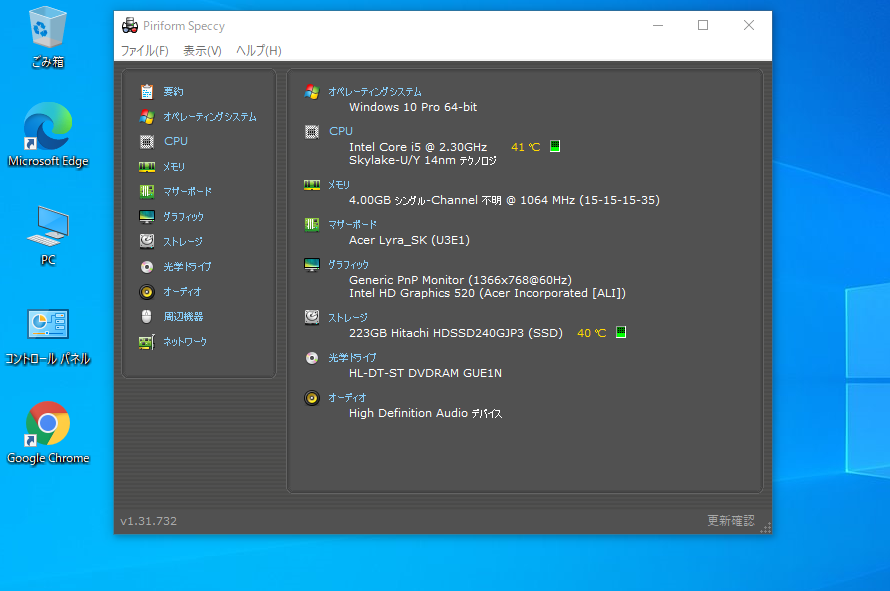Select the PC desktop icon
890x591 pixels.
click(48, 236)
